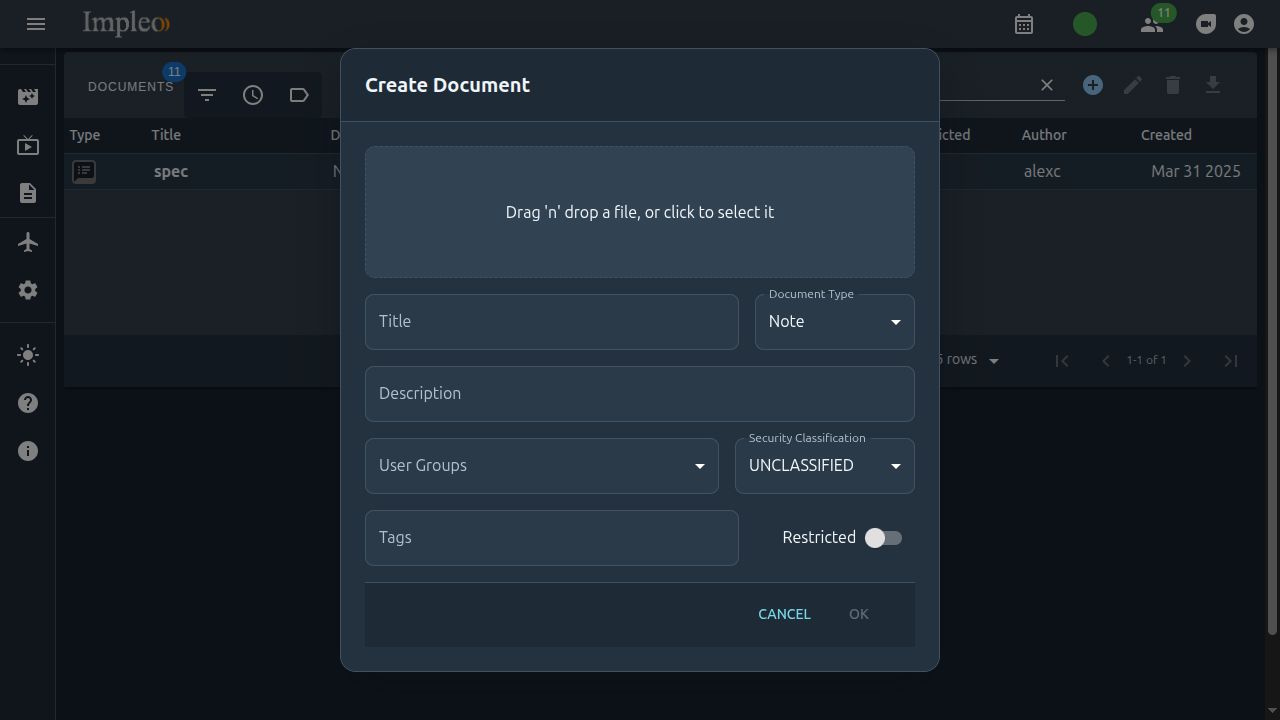Click the CANCEL button

tap(784, 614)
